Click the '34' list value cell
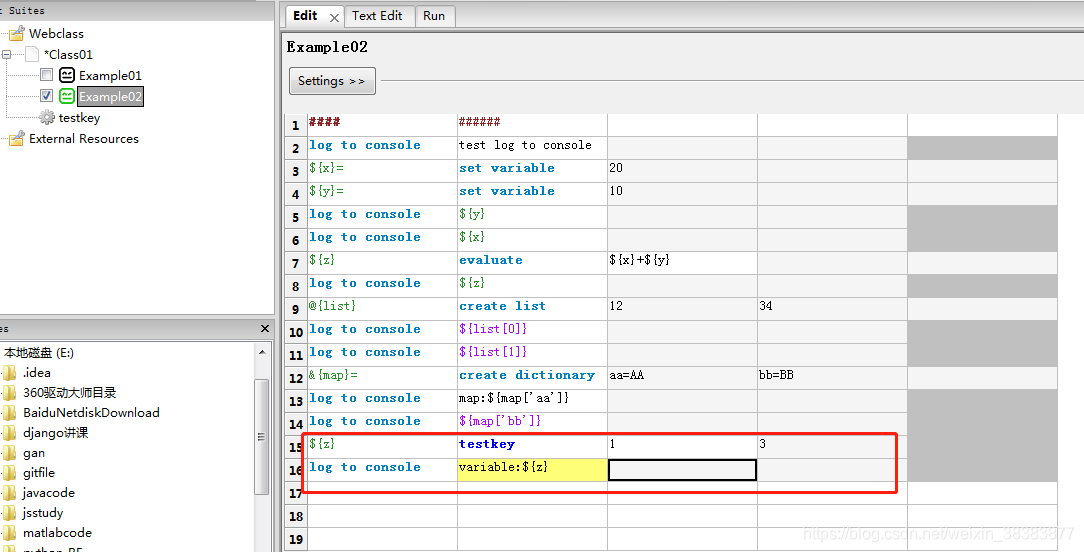Screen dimensions: 1084x552 (832, 309)
